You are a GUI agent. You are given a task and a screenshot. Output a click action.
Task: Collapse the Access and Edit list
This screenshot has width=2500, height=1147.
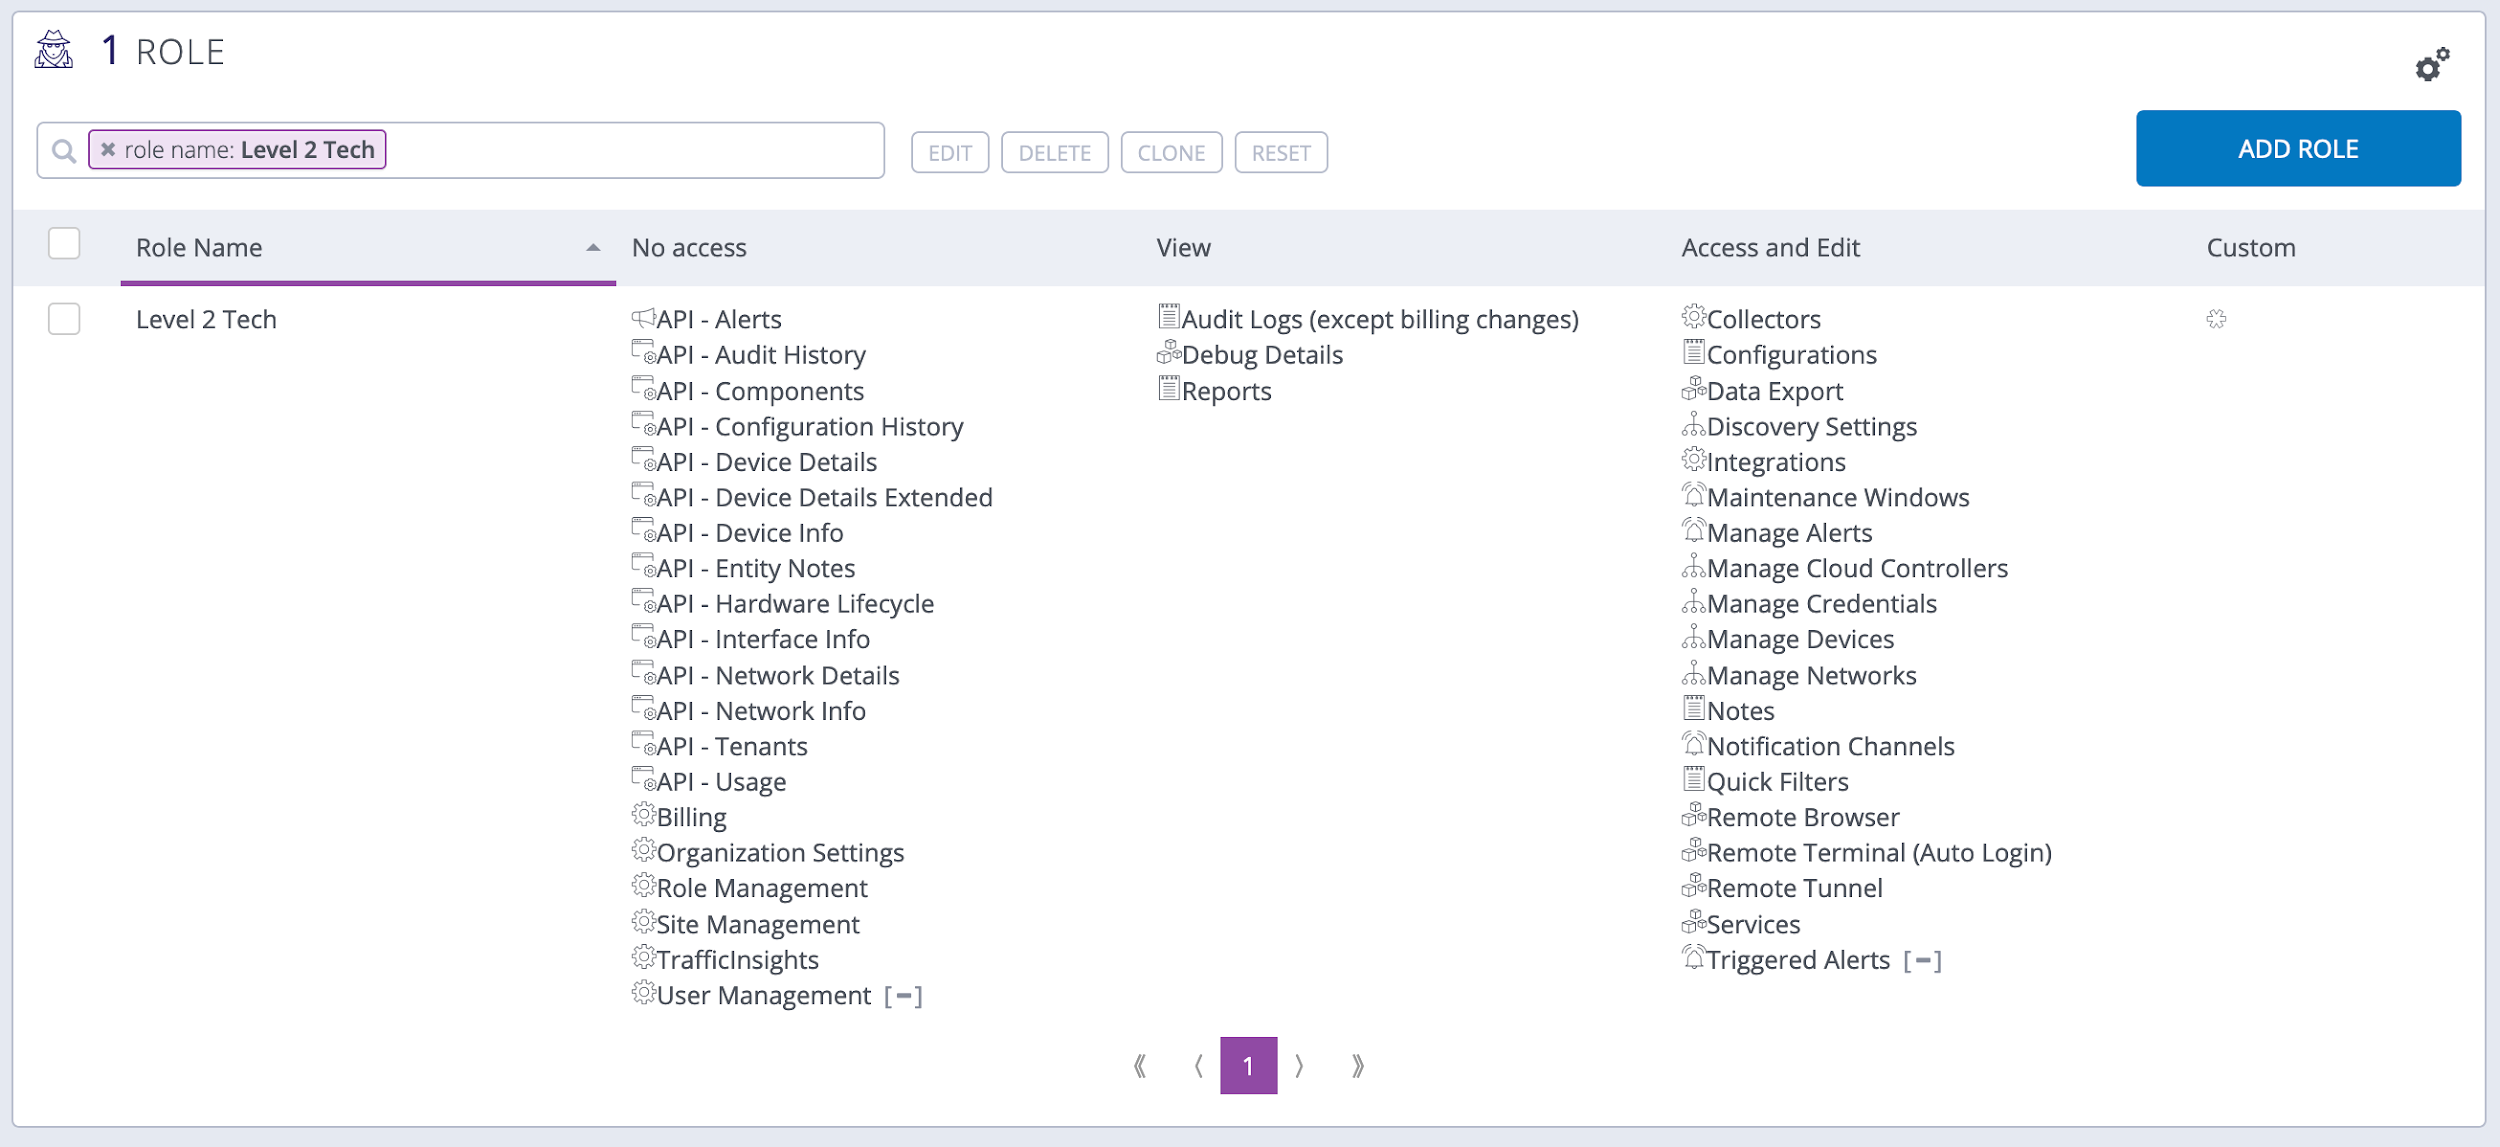[1922, 961]
